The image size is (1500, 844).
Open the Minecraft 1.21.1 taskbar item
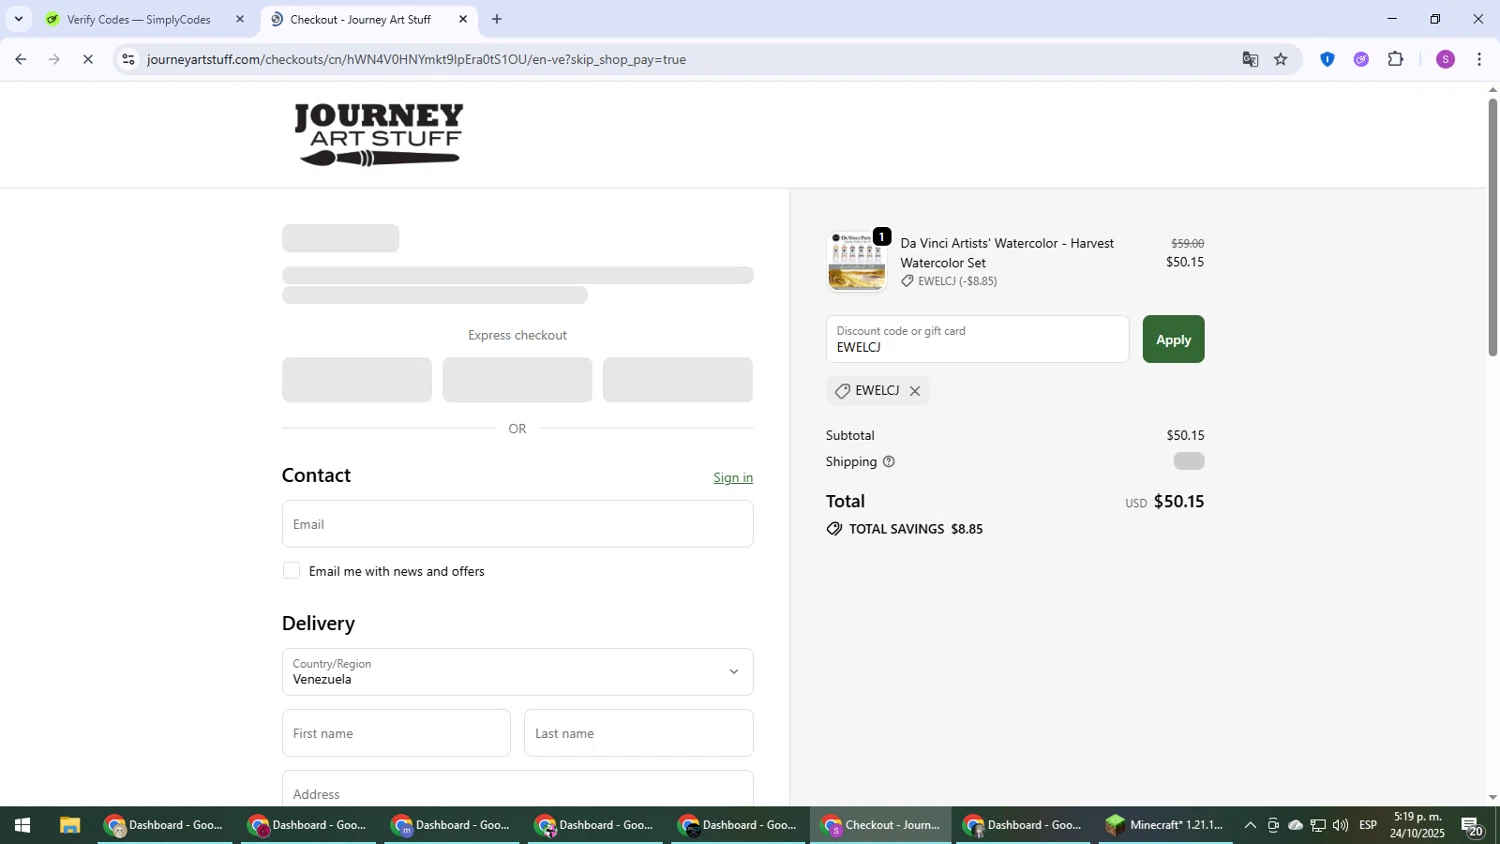(1164, 826)
